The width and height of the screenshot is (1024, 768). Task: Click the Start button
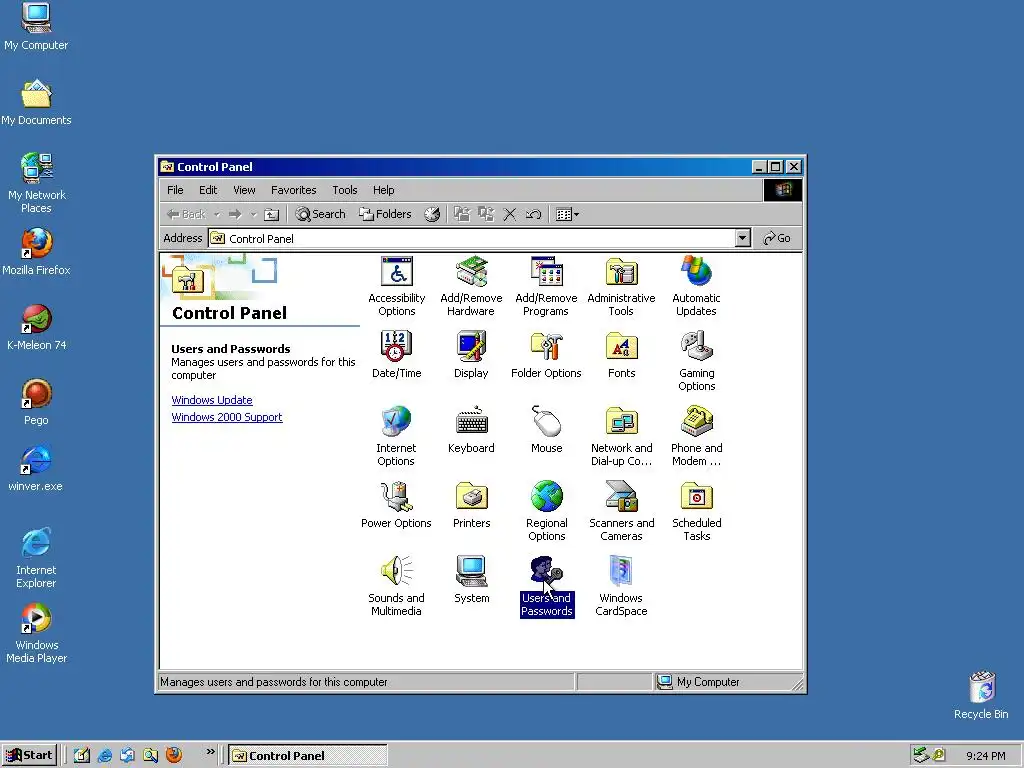click(x=29, y=755)
